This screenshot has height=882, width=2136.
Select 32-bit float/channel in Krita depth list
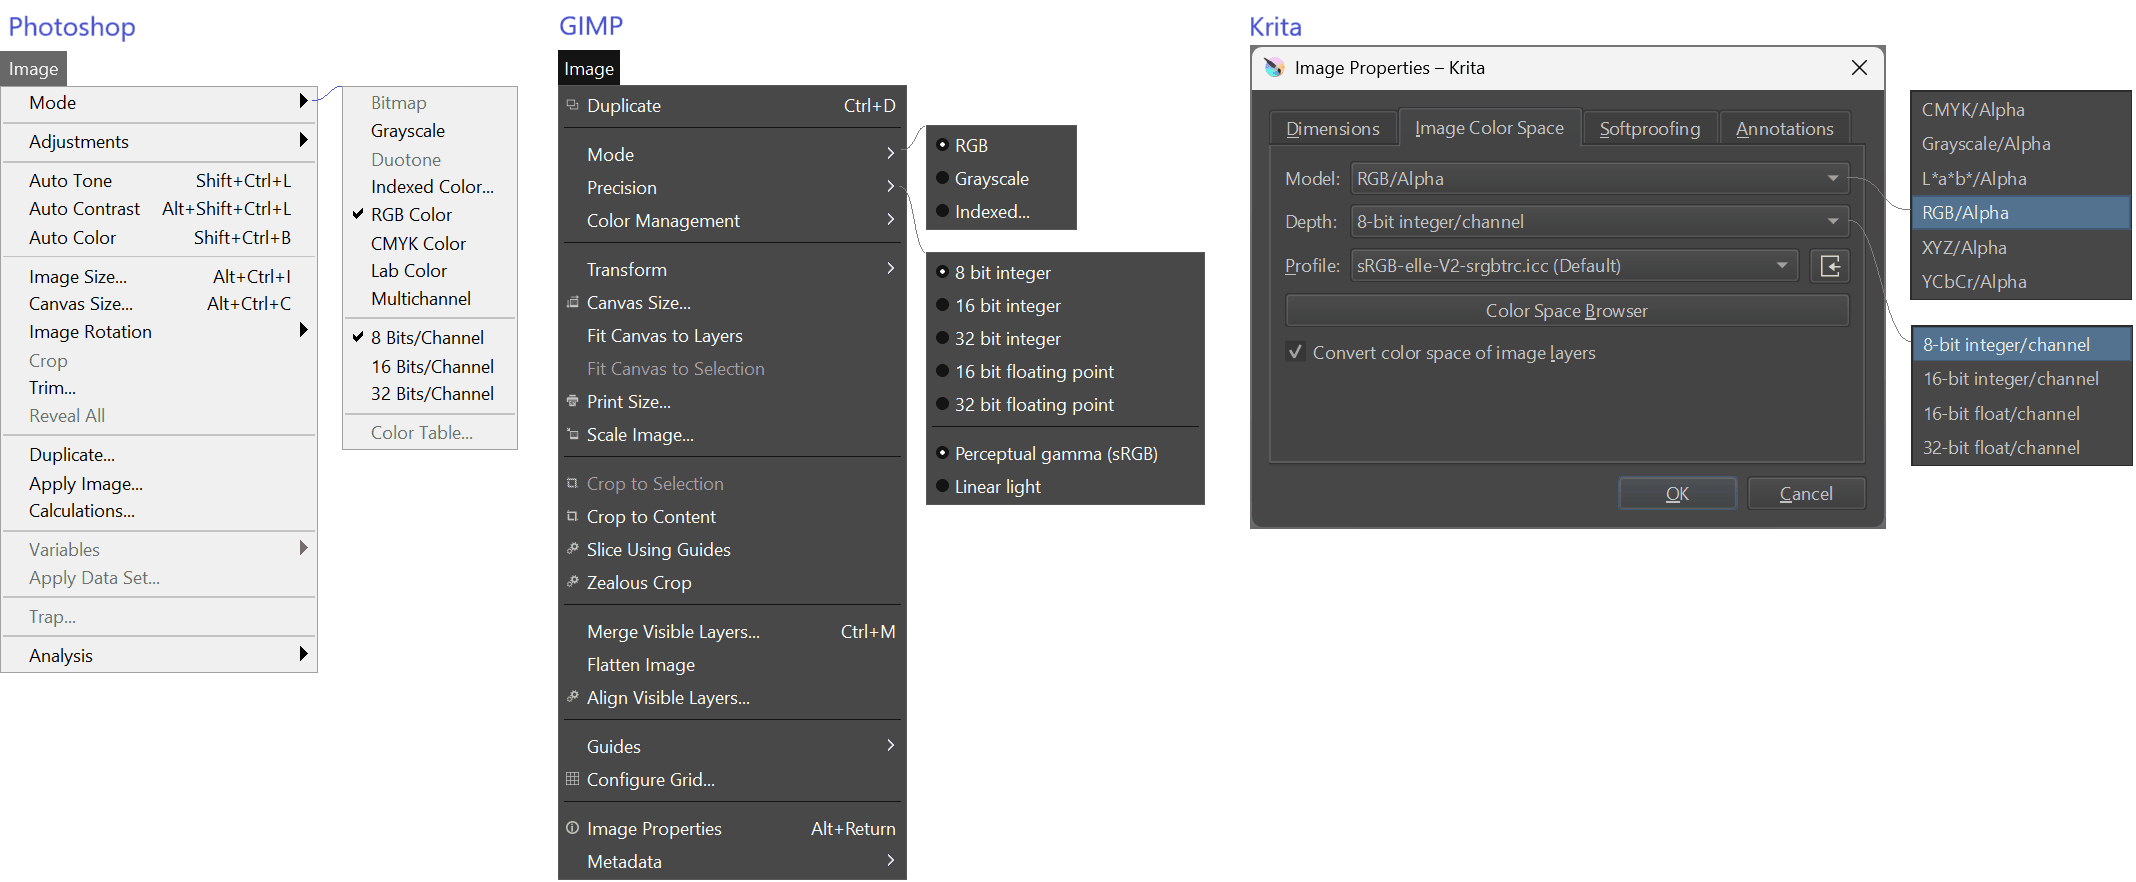[2021, 447]
